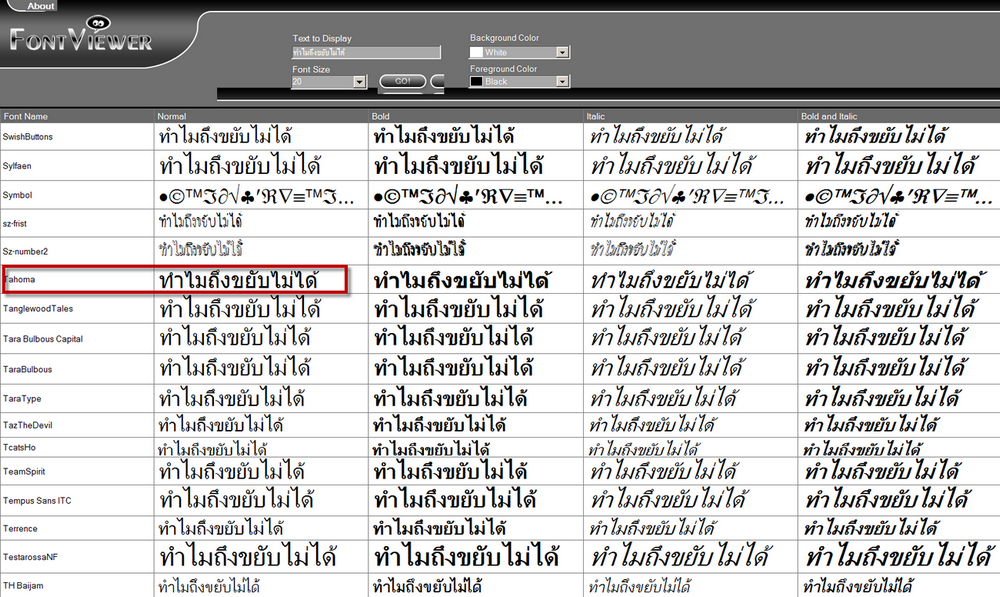Click TanglewoodTales Italic sample text
This screenshot has height=597, width=1000.
tap(673, 309)
